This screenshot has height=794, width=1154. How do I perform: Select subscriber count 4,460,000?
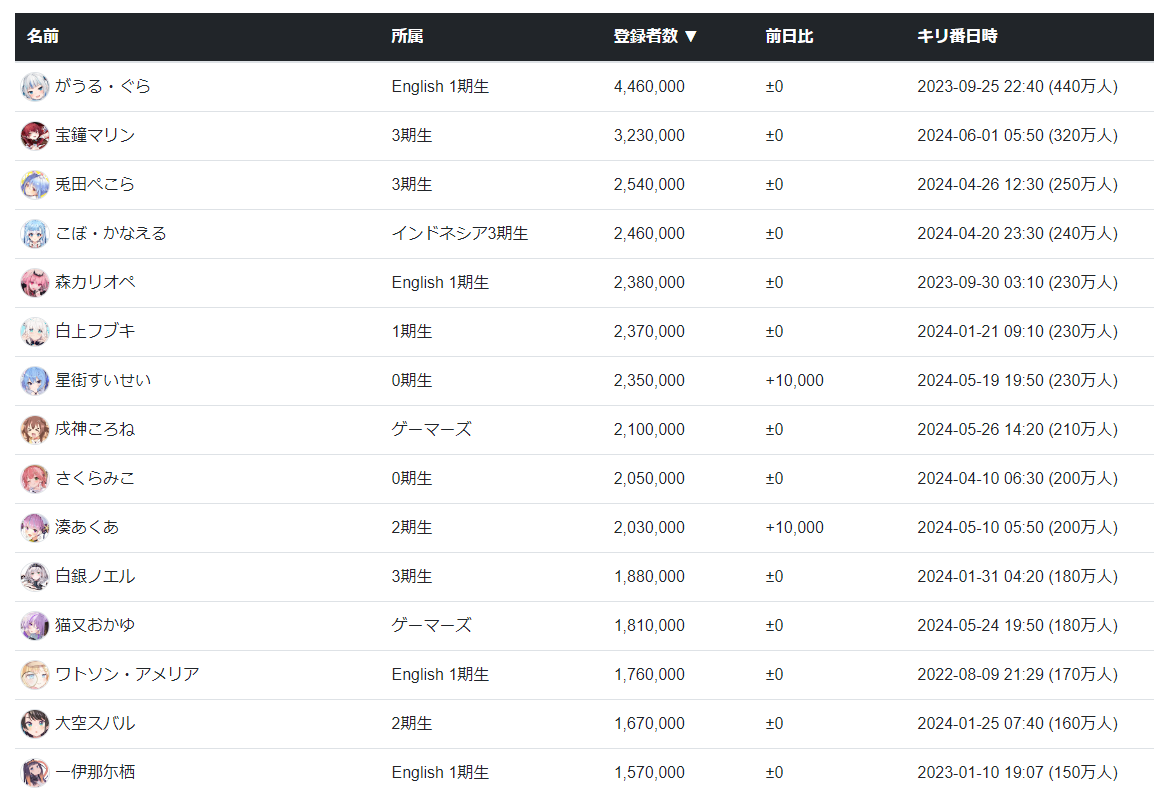coord(649,86)
